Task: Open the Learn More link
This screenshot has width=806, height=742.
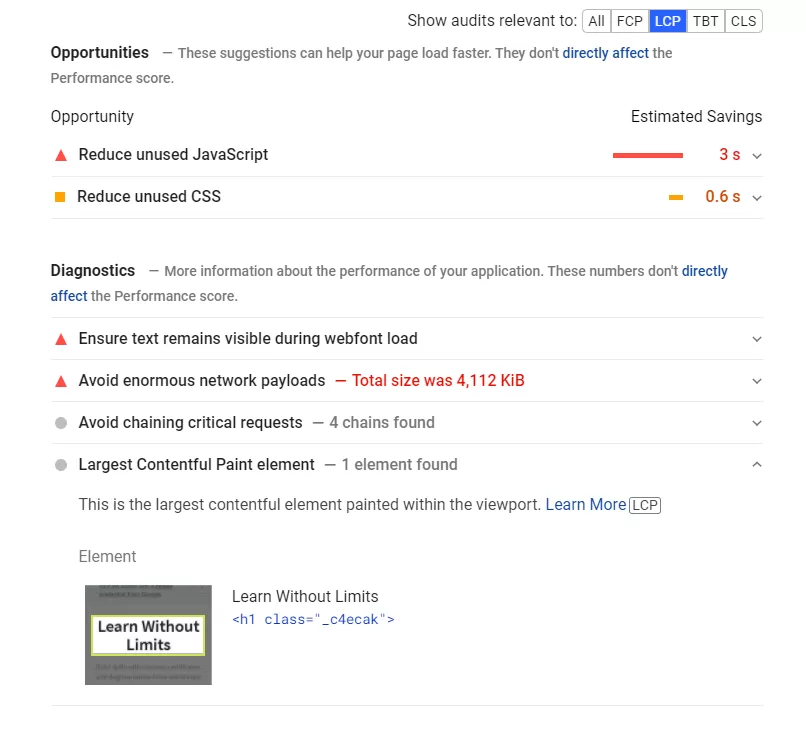Action: (585, 505)
